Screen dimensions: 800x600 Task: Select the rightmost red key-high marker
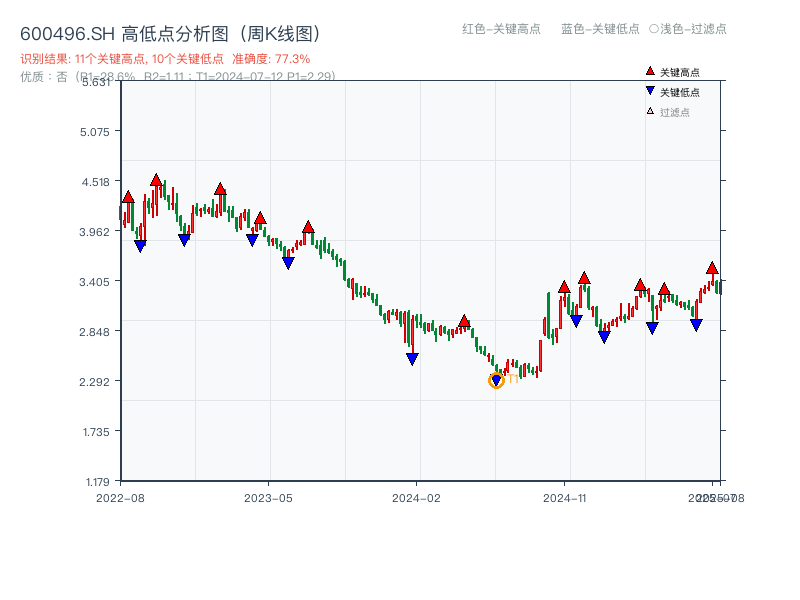point(712,268)
